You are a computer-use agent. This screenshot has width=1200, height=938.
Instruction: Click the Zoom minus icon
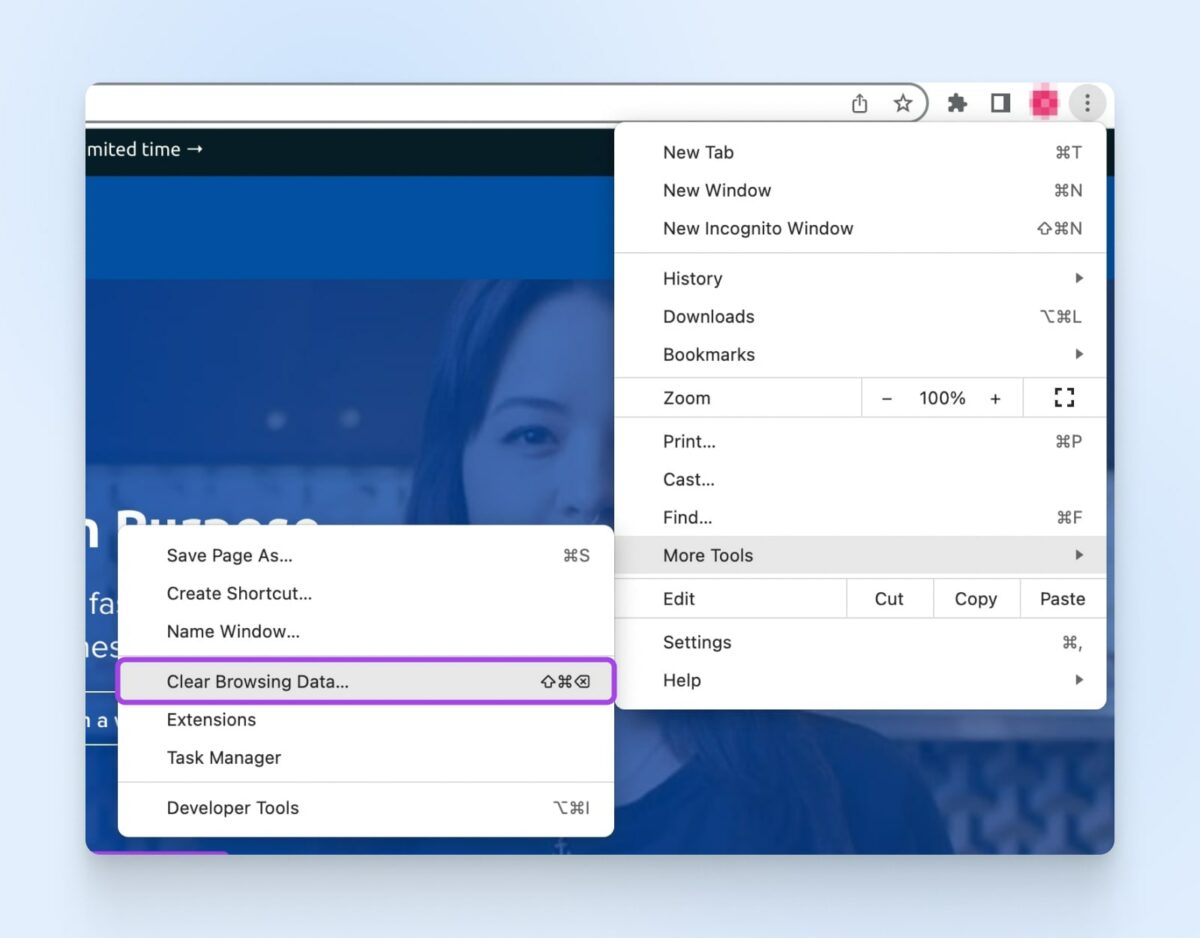(886, 397)
